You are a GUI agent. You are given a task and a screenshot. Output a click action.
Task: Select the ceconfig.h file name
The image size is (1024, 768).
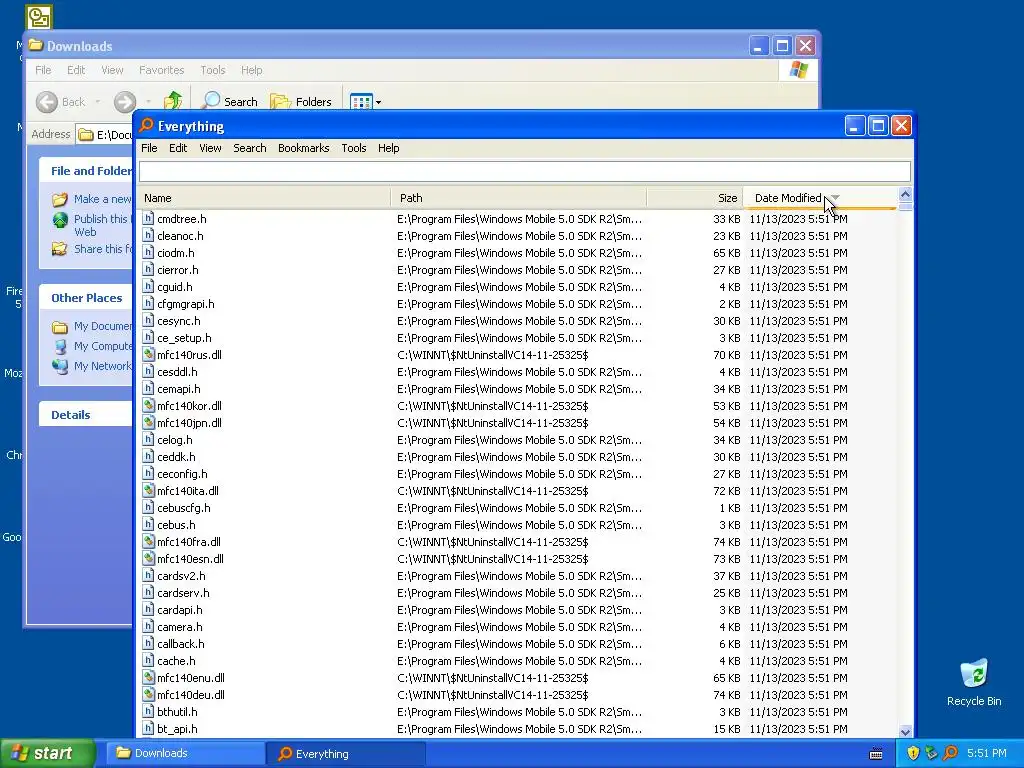182,473
